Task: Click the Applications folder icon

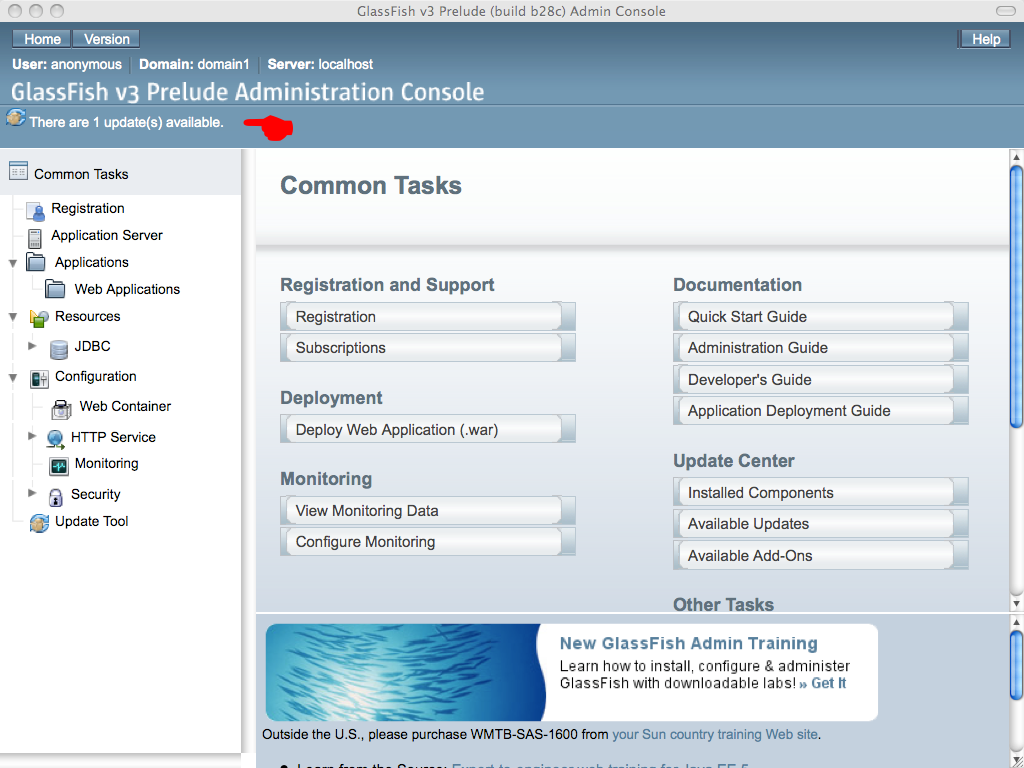Action: [36, 262]
